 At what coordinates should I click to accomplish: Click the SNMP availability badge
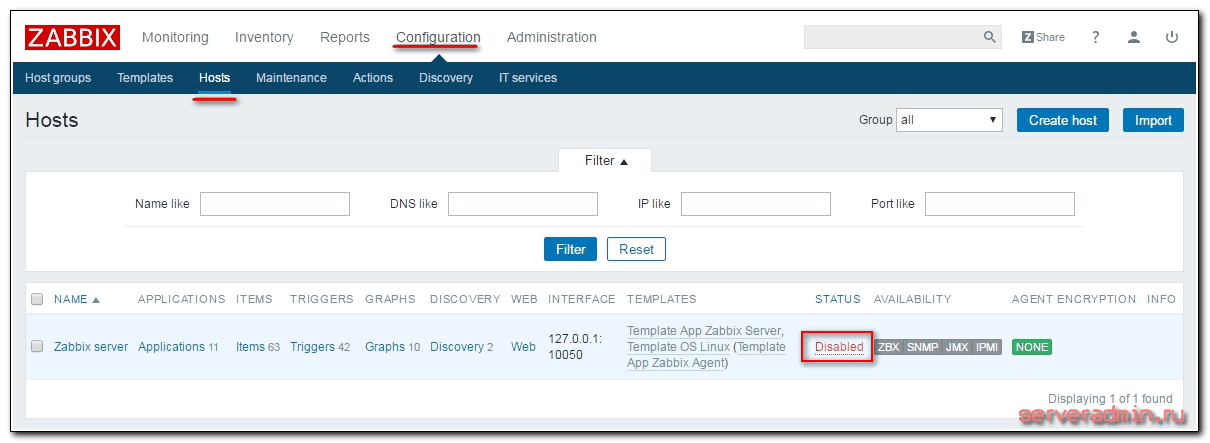[922, 347]
